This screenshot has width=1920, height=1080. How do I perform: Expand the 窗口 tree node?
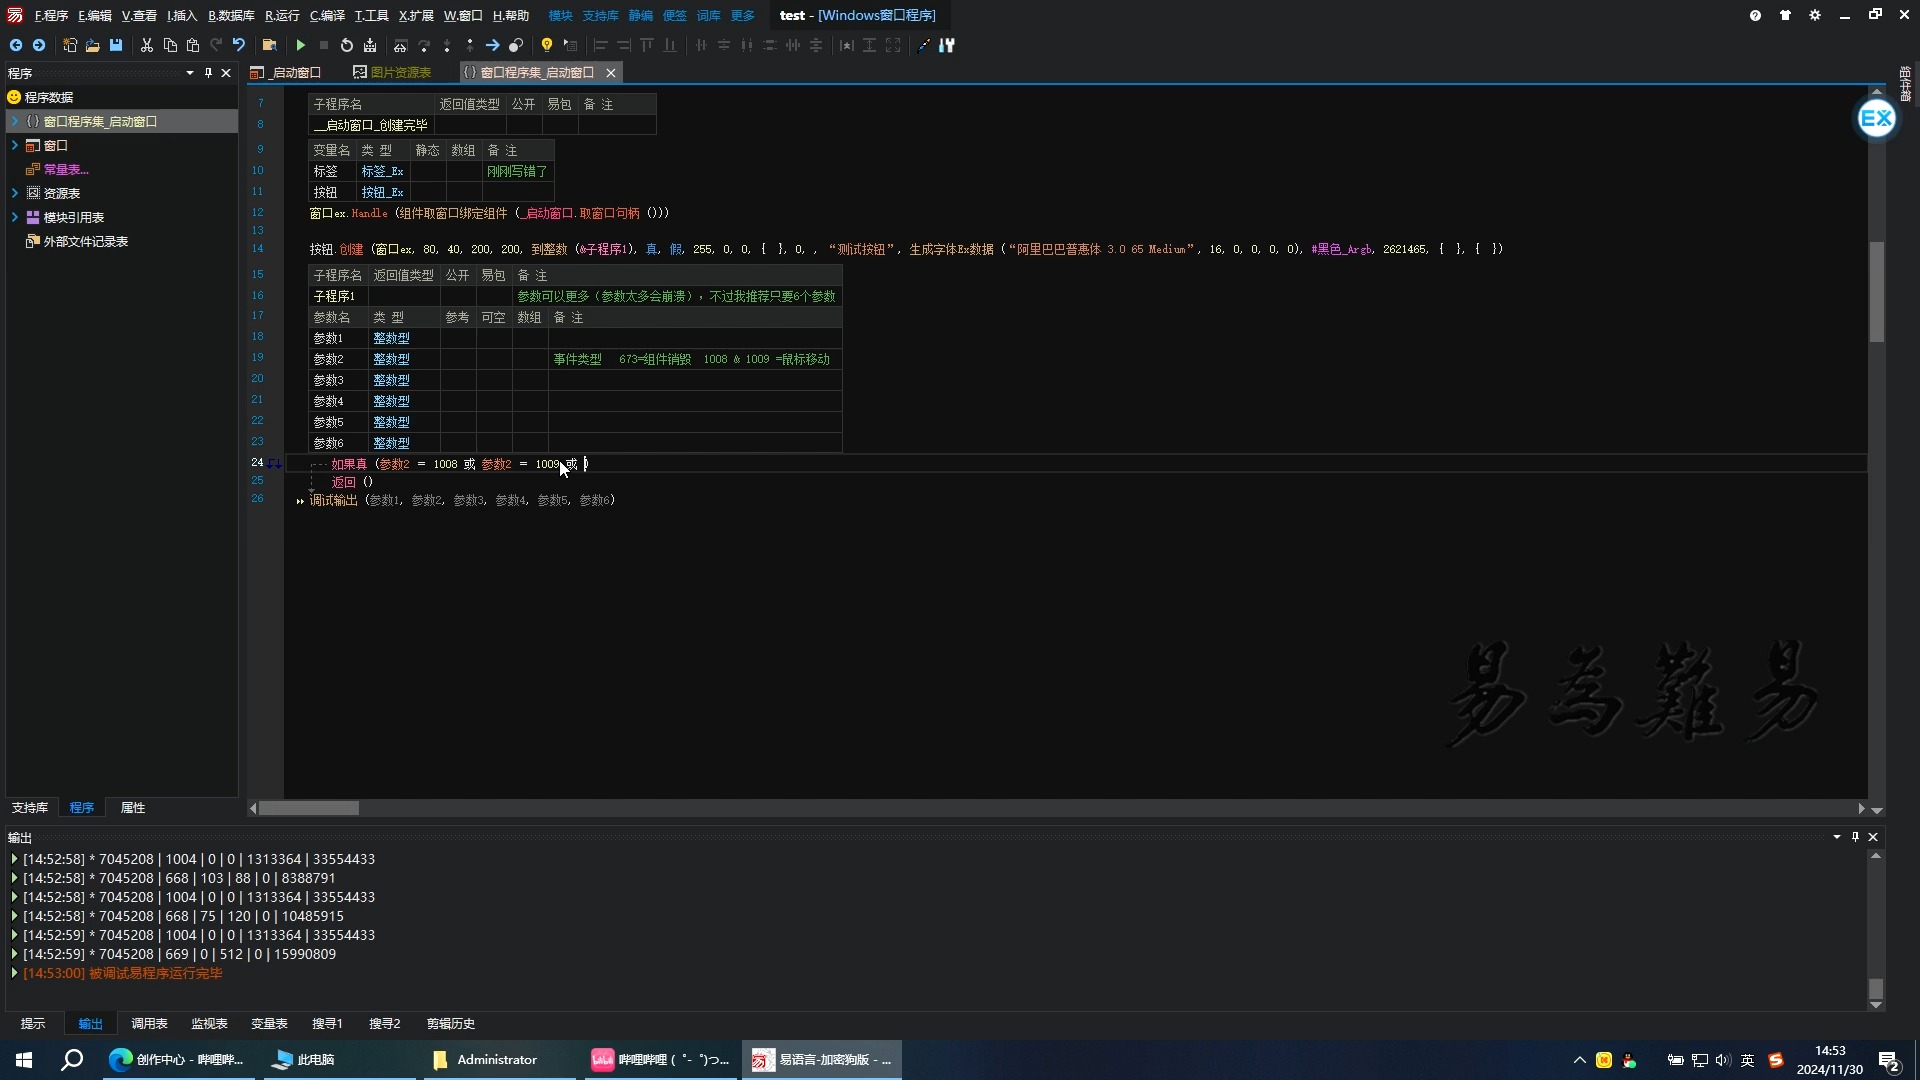coord(15,145)
